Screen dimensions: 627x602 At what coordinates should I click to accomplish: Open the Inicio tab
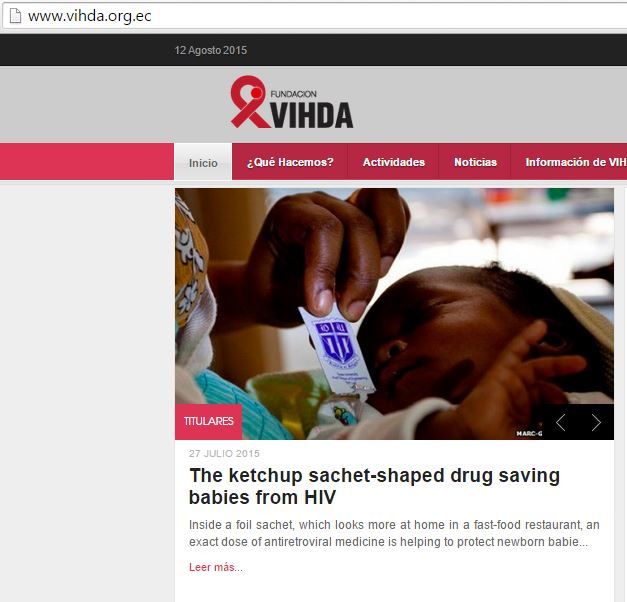click(x=203, y=162)
